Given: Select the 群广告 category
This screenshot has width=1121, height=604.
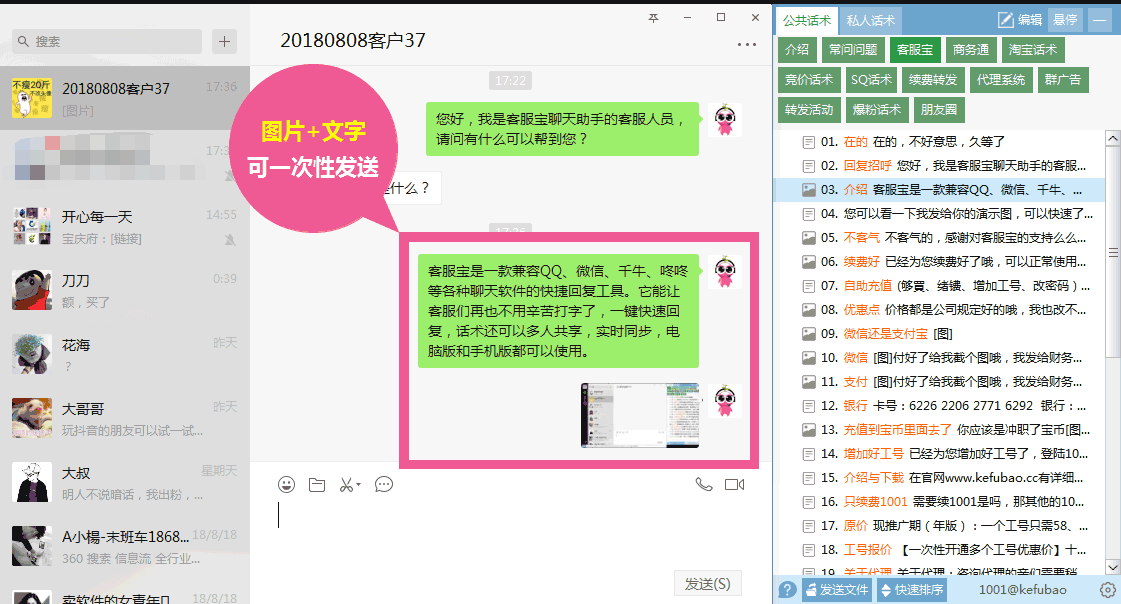Looking at the screenshot, I should [x=1063, y=79].
